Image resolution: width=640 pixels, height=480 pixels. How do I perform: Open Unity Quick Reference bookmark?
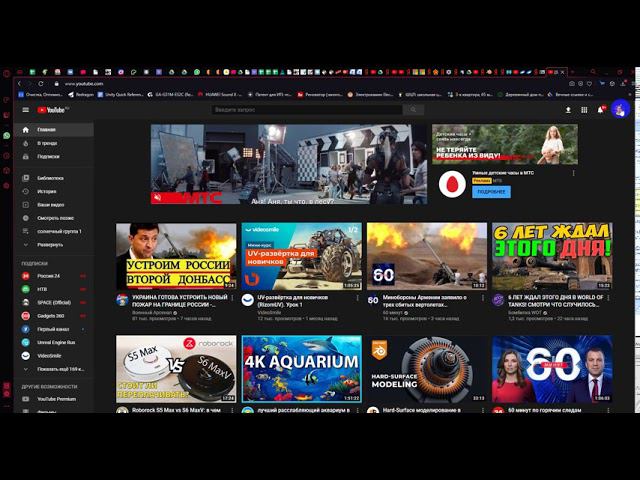click(x=121, y=94)
